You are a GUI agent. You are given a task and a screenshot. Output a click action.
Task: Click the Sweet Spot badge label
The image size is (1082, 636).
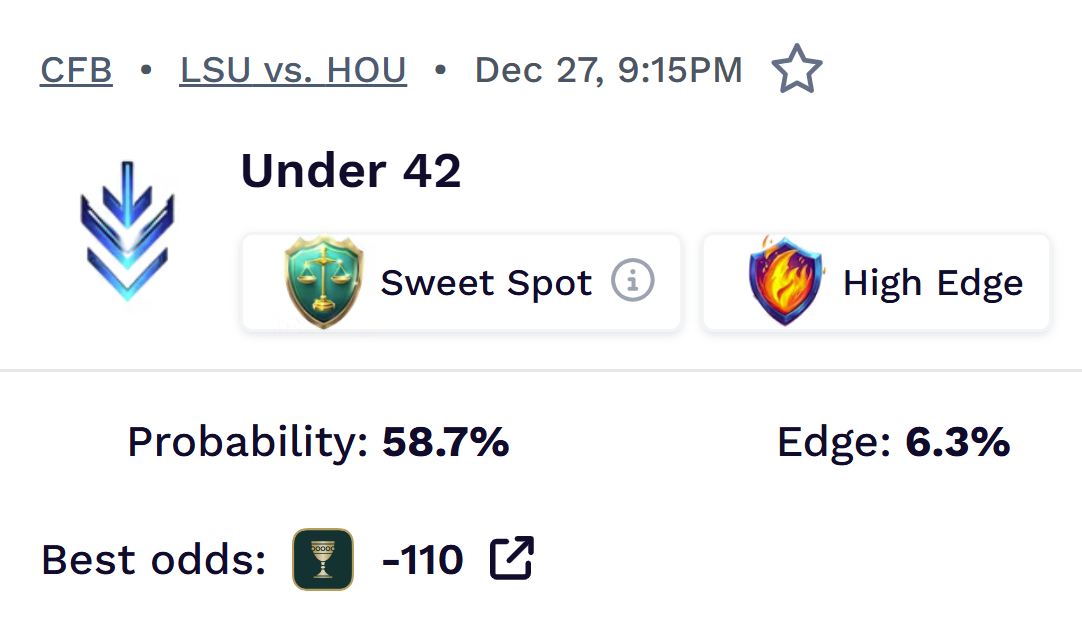coord(486,284)
